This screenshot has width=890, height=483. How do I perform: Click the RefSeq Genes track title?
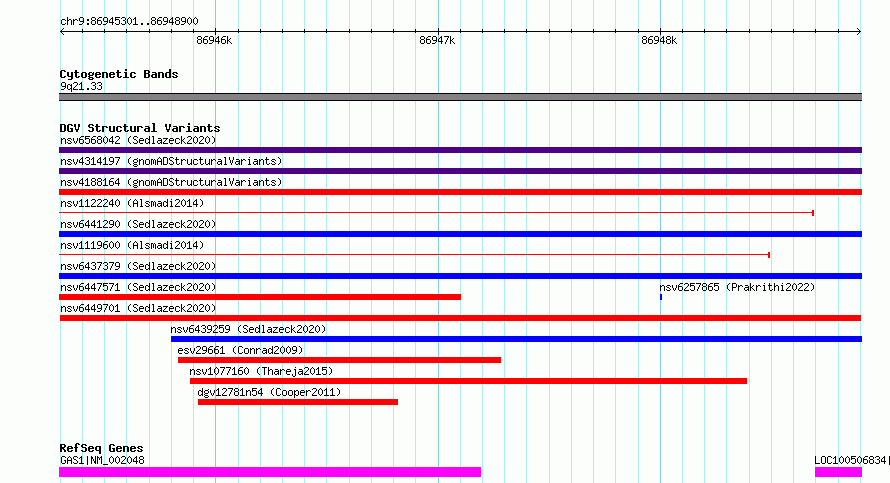pos(101,448)
